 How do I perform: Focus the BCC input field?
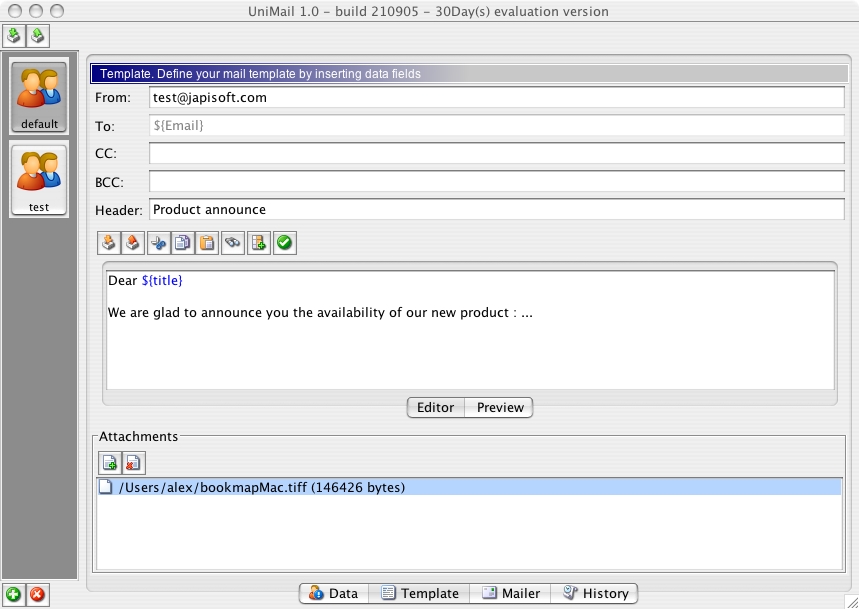point(496,181)
